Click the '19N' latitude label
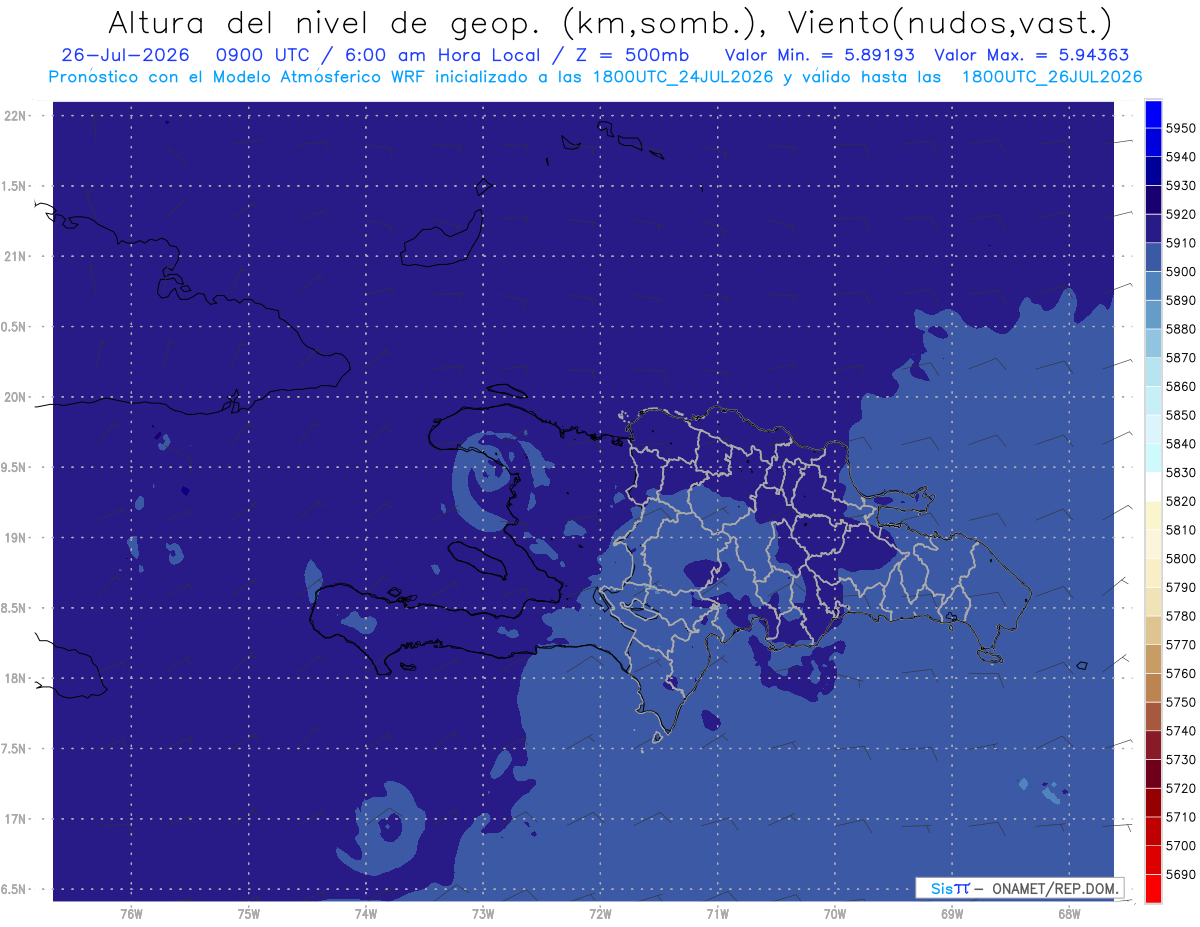This screenshot has width=1200, height=927. (15, 537)
